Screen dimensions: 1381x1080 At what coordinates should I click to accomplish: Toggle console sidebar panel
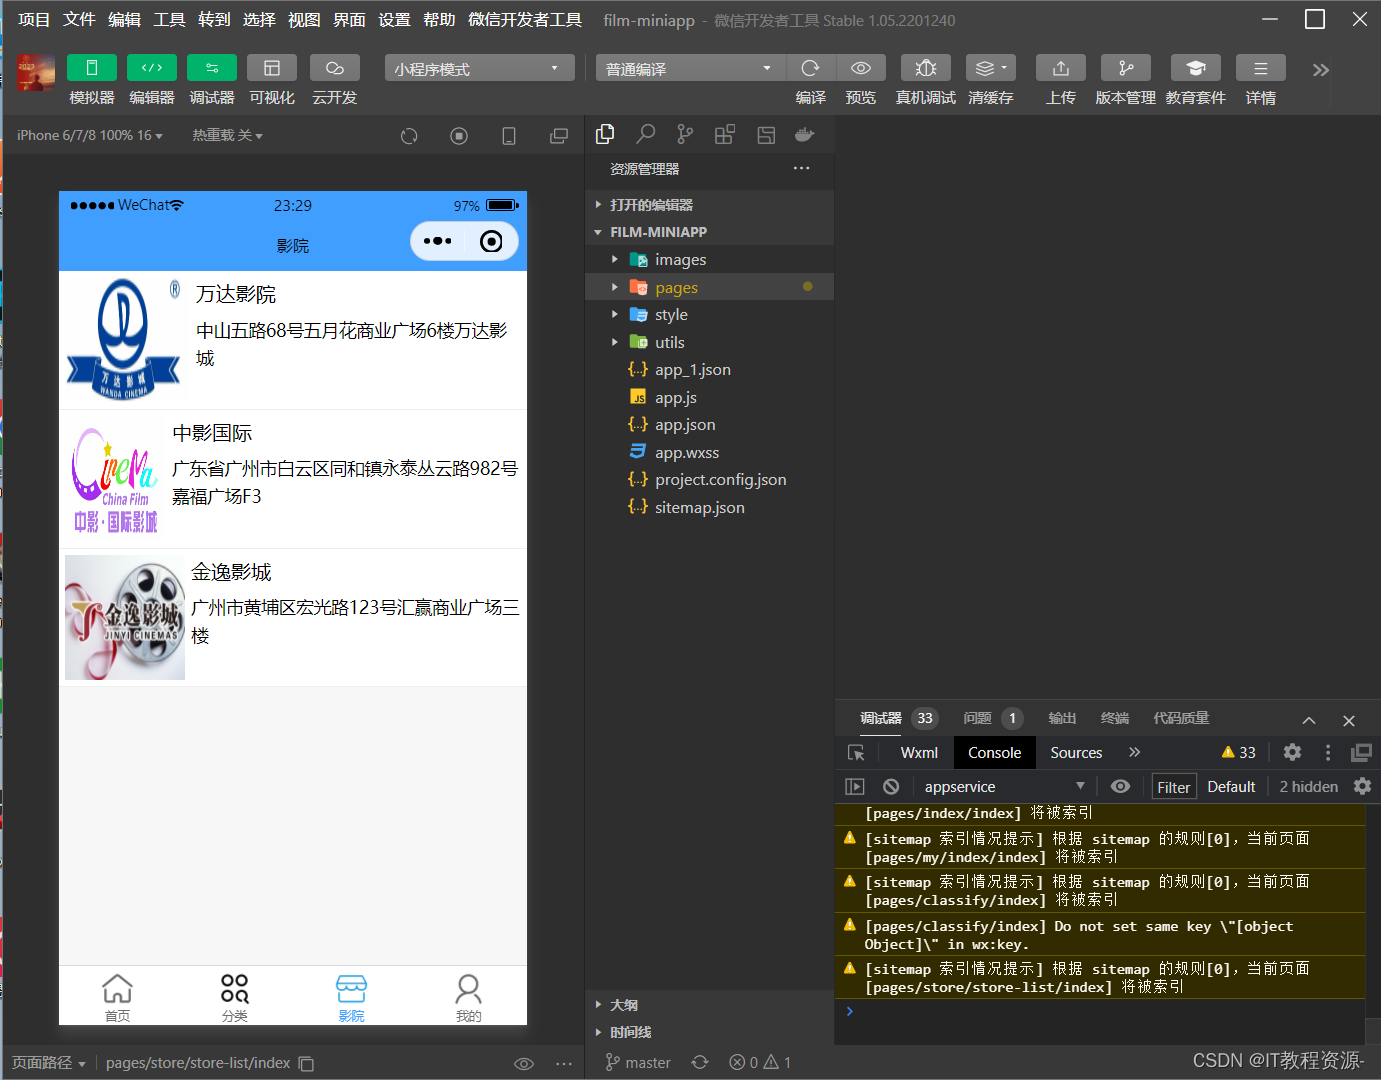(855, 787)
